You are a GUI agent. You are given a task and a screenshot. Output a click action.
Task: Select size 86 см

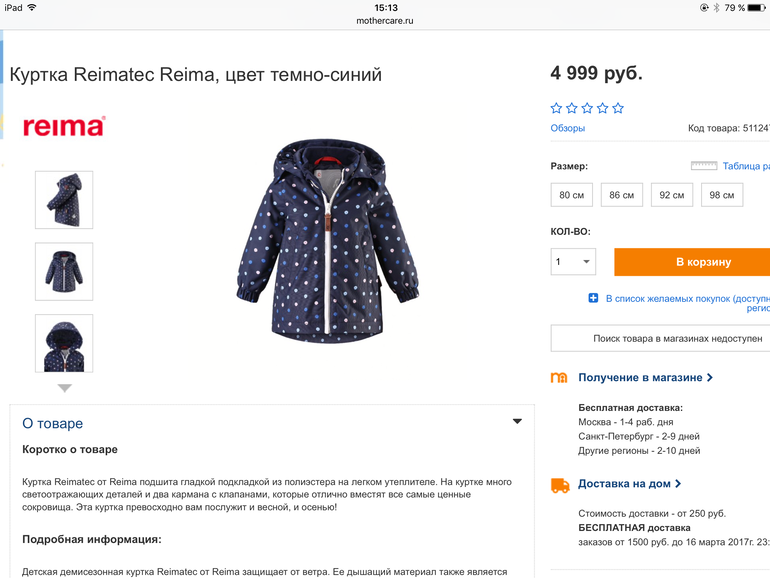pos(622,195)
